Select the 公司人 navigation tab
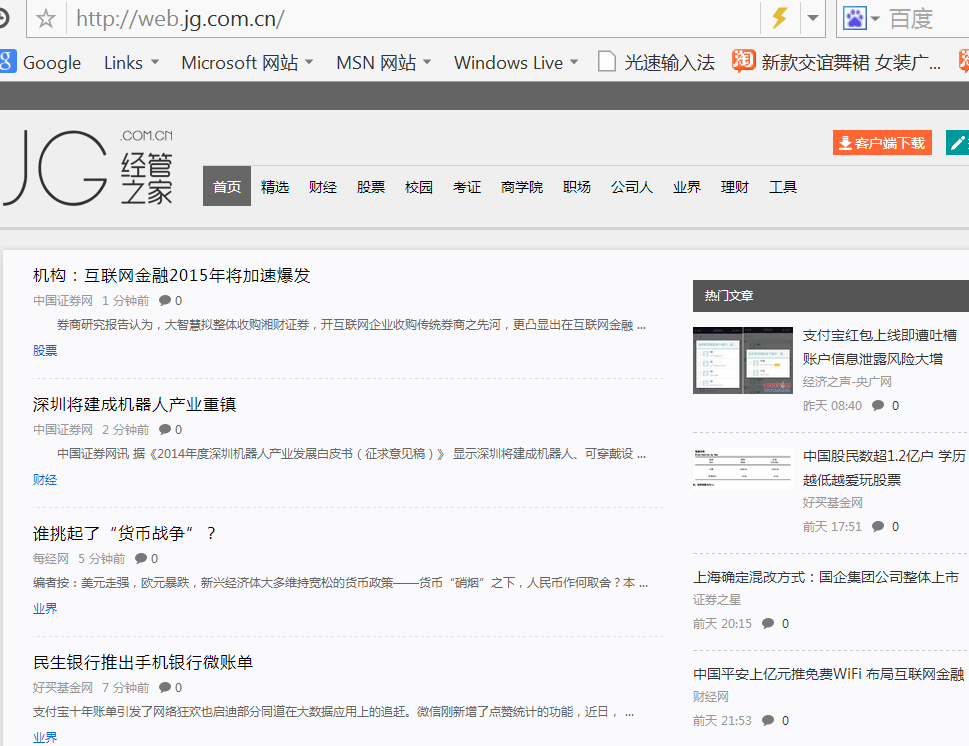 pos(632,187)
